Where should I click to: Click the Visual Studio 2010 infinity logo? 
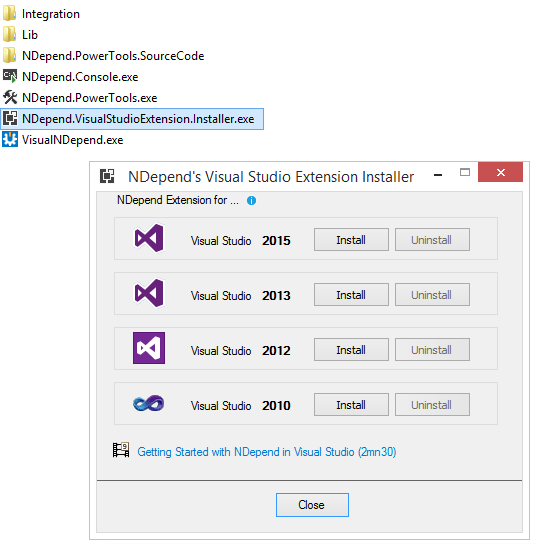149,403
